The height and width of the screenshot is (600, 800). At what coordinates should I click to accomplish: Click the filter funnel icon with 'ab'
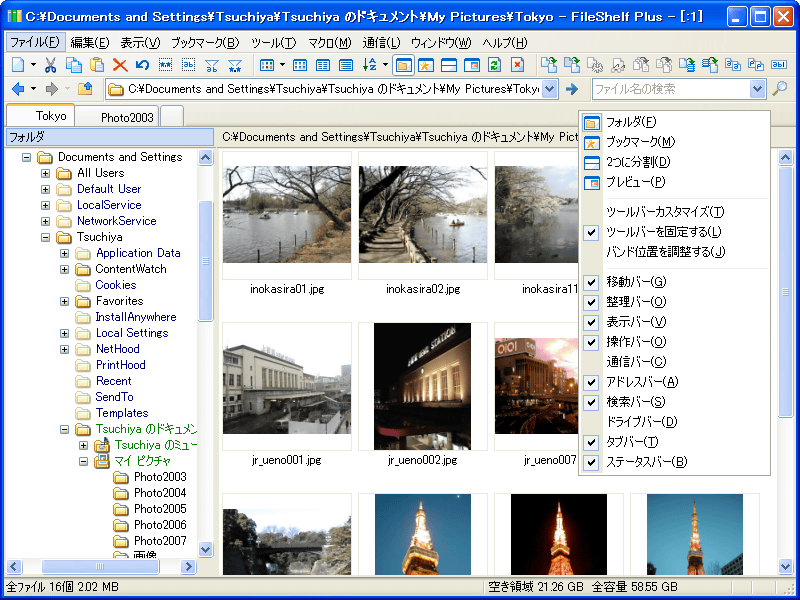click(x=211, y=65)
